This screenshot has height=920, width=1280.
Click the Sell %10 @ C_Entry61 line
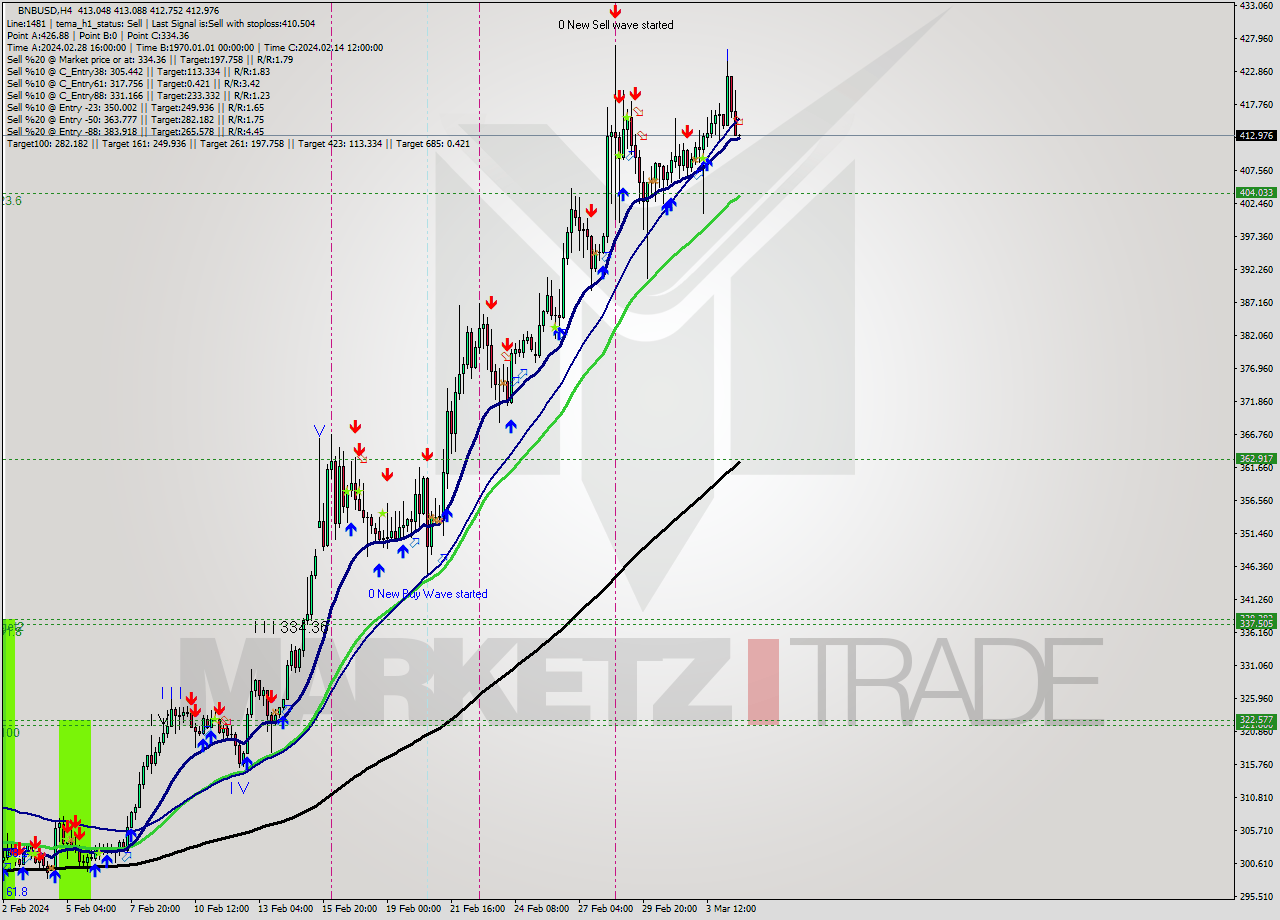[x=134, y=83]
